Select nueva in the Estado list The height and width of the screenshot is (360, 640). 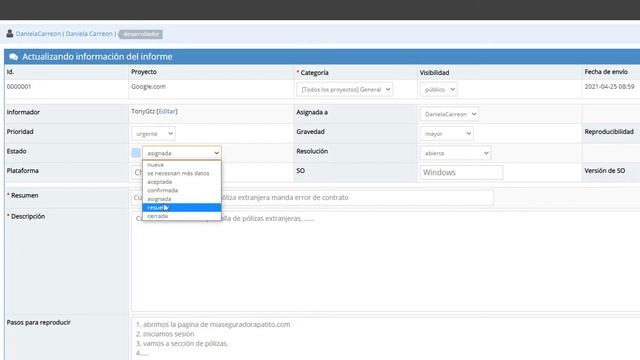tap(182, 165)
